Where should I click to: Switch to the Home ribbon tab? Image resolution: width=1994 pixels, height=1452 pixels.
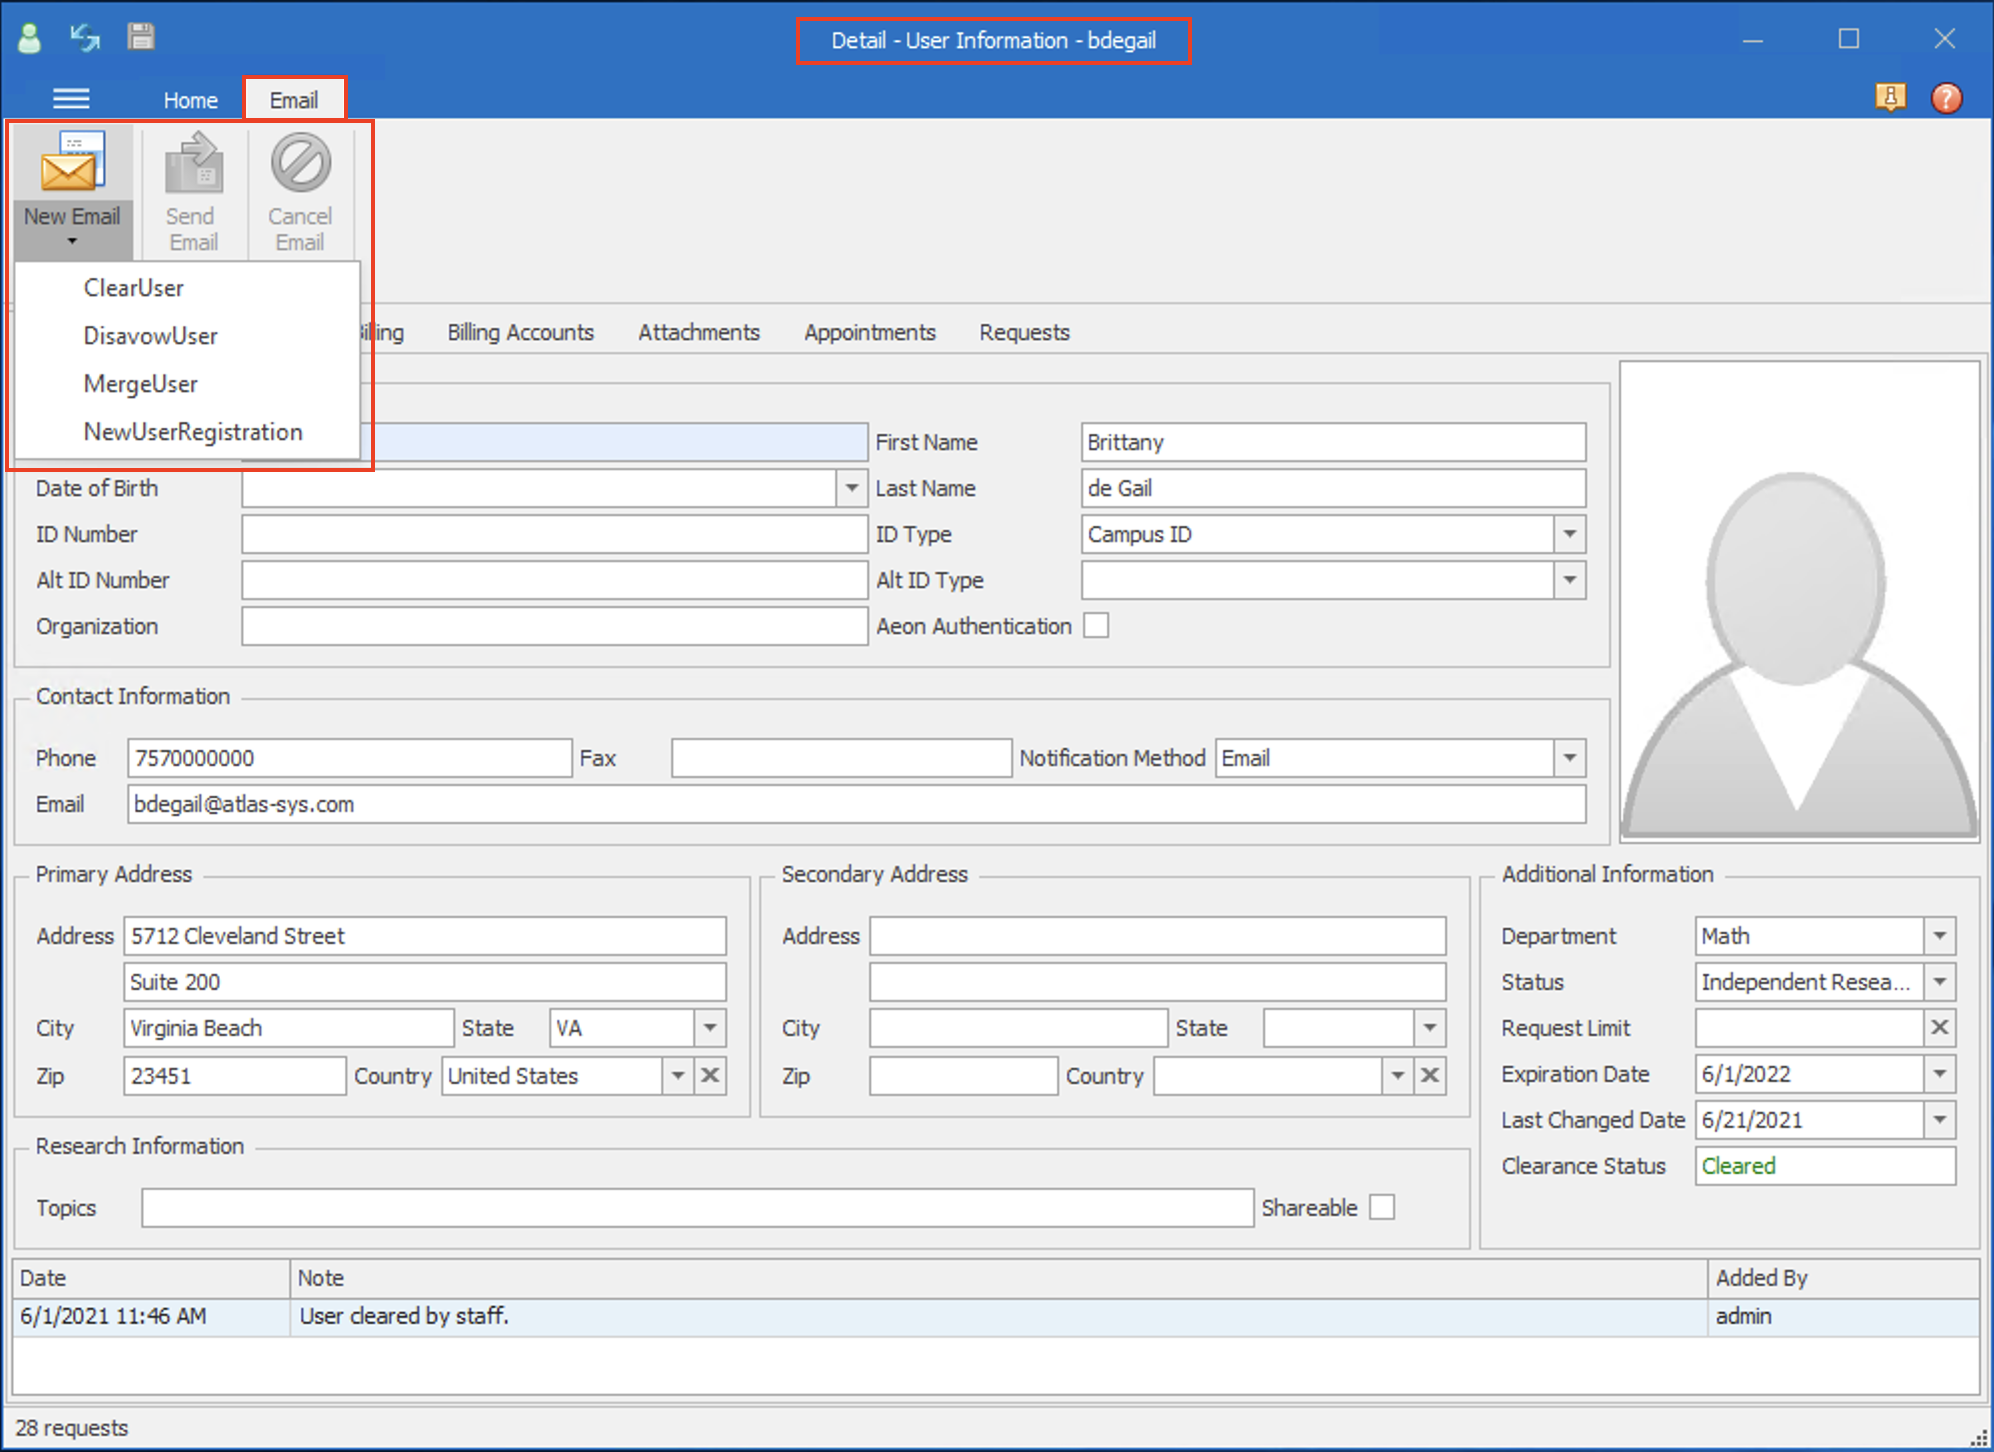[190, 99]
